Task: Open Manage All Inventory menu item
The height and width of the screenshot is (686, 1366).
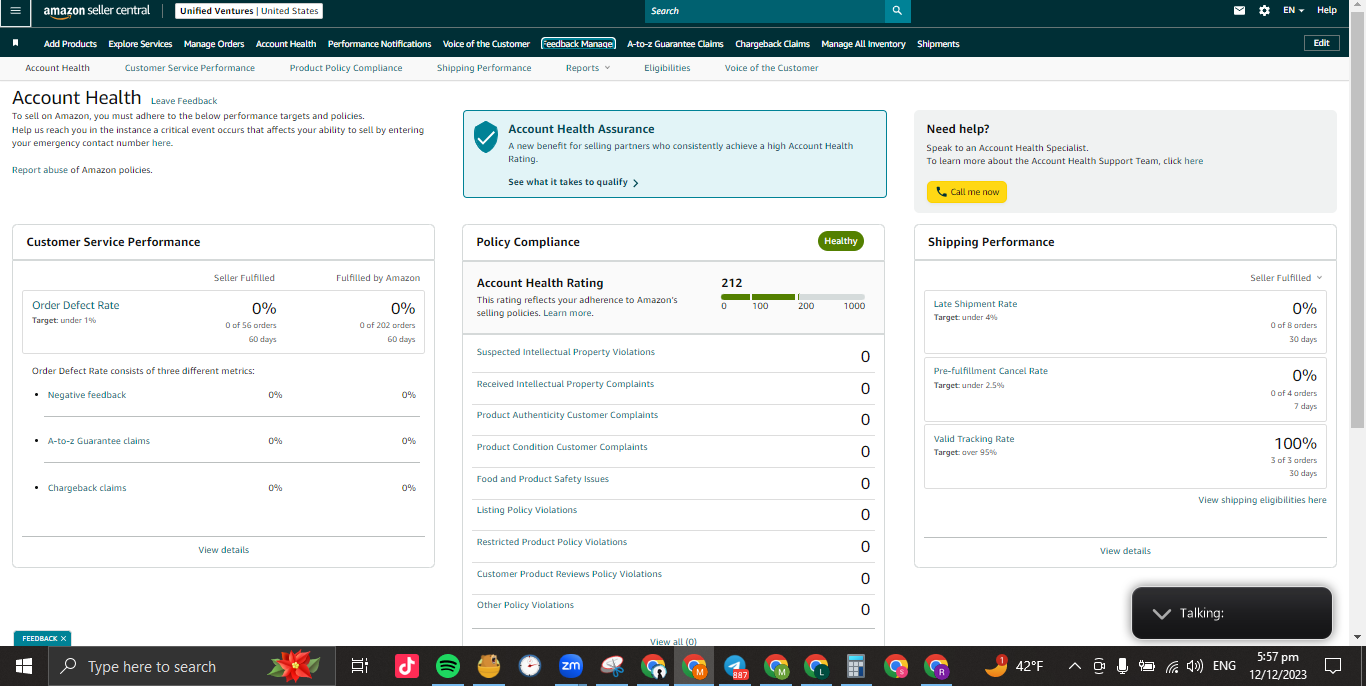Action: (x=863, y=44)
